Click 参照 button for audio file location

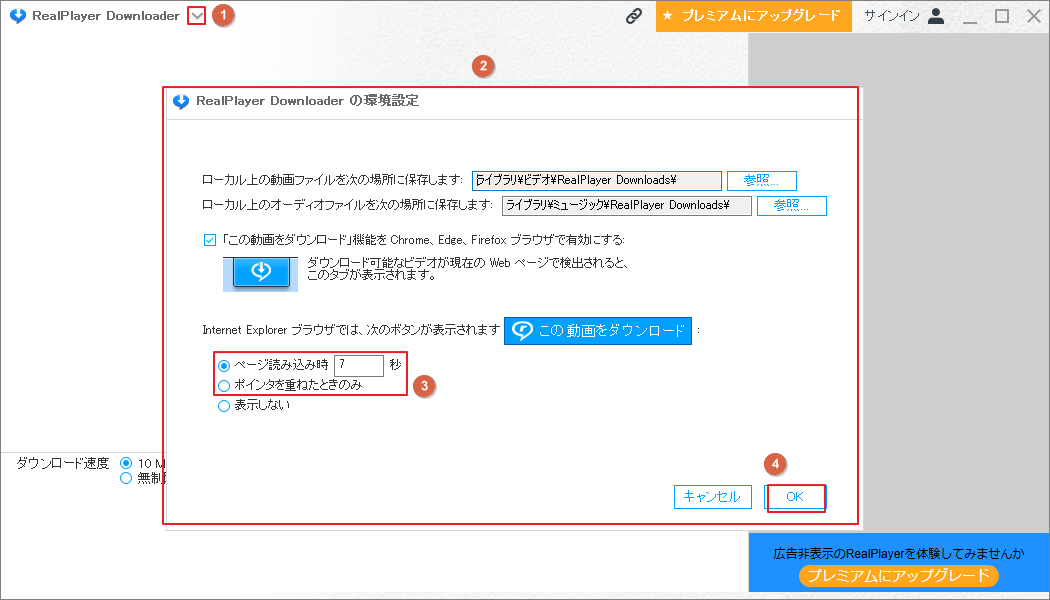(x=792, y=206)
